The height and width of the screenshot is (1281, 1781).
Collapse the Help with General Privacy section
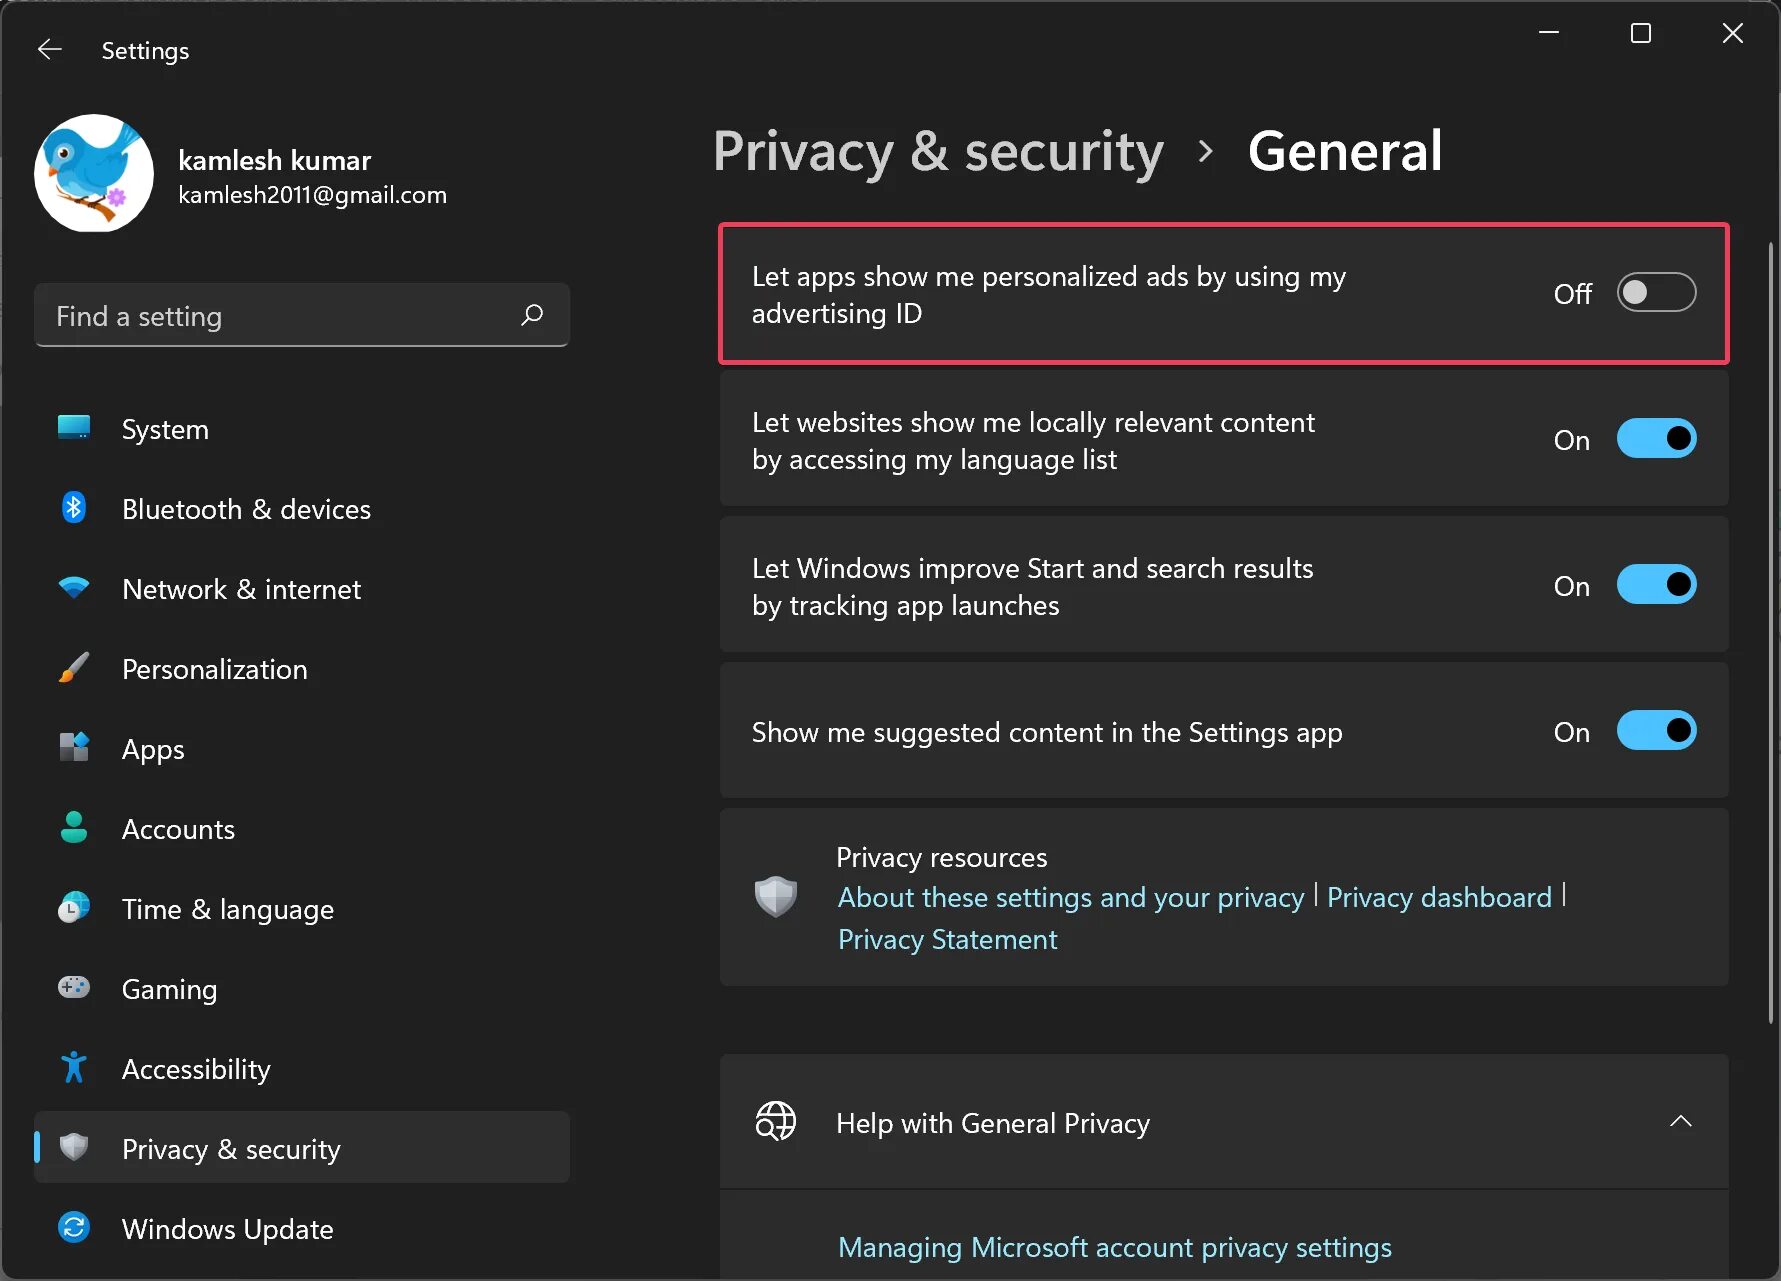pos(1680,1122)
